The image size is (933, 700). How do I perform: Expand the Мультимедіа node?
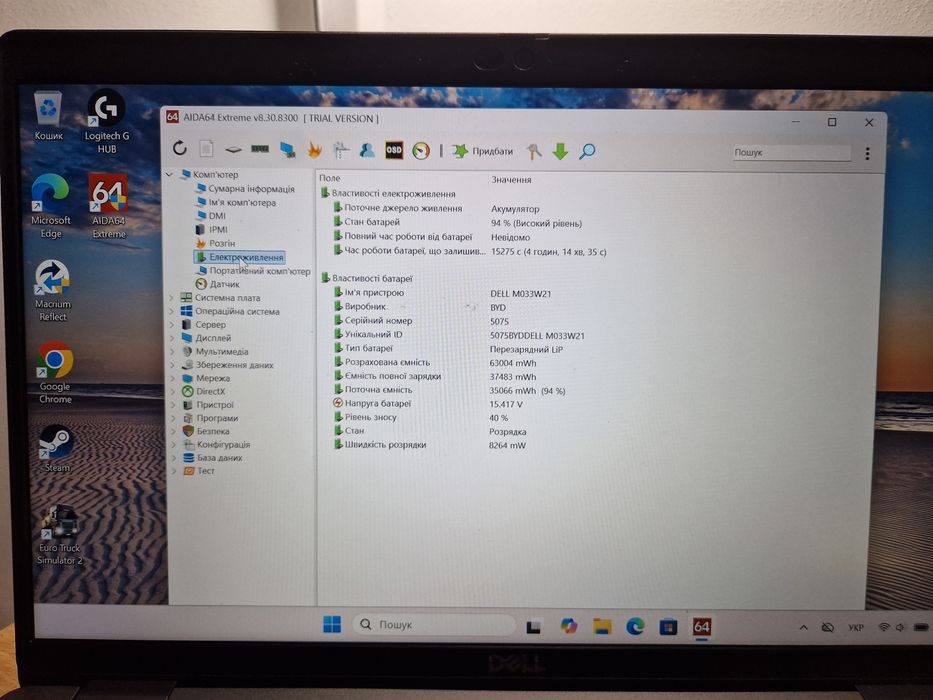tap(172, 351)
